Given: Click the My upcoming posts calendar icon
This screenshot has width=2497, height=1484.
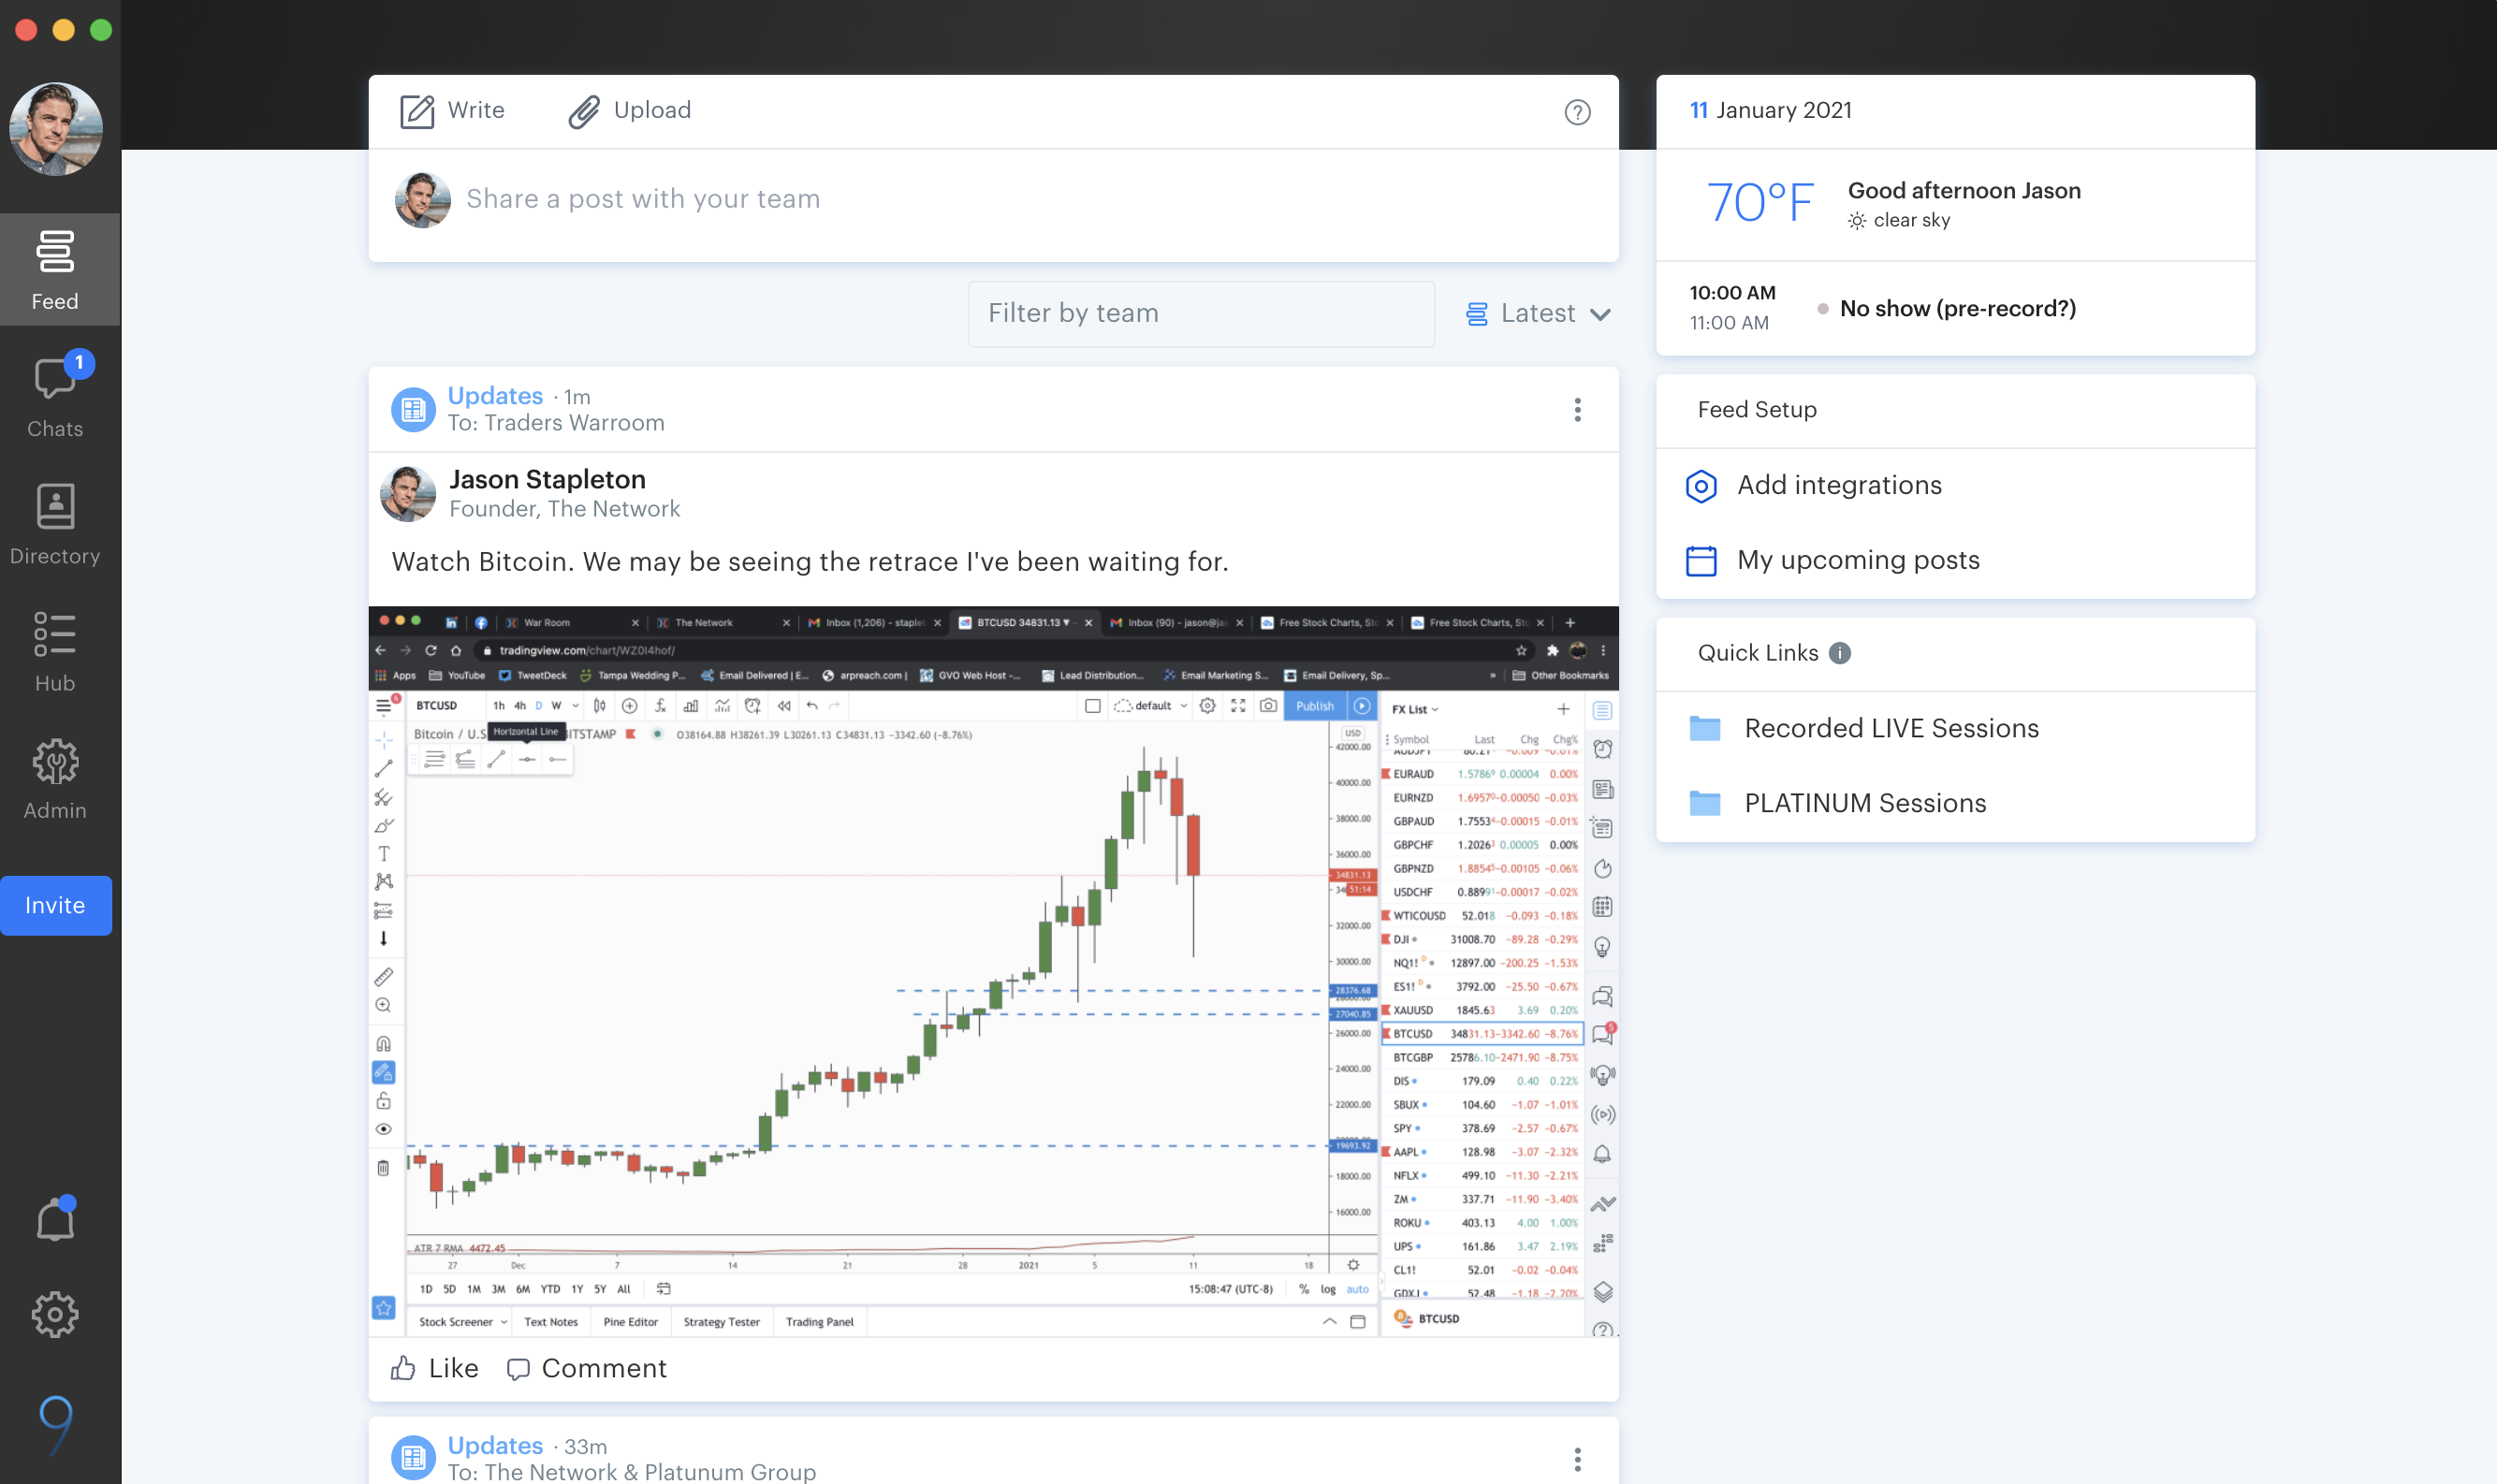Looking at the screenshot, I should [x=1700, y=560].
